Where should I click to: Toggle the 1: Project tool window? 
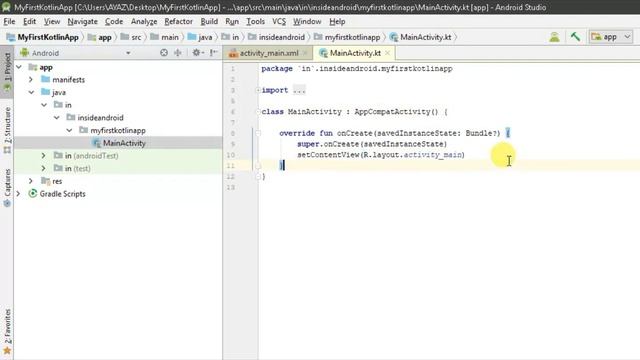pos(7,72)
